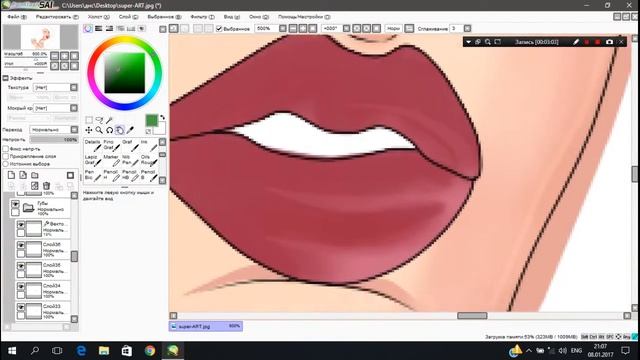
Task: Collapse the Эффекты section
Action: (x=6, y=78)
